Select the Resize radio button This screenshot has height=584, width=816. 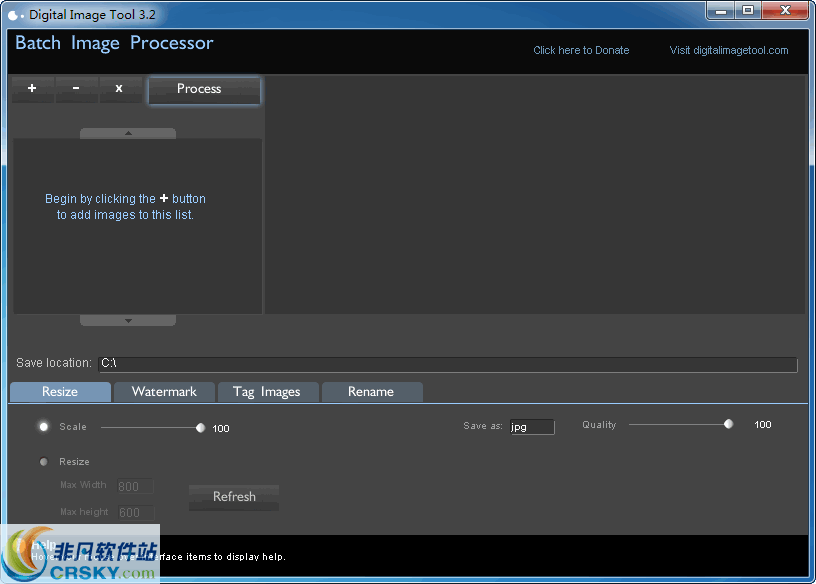[x=43, y=461]
